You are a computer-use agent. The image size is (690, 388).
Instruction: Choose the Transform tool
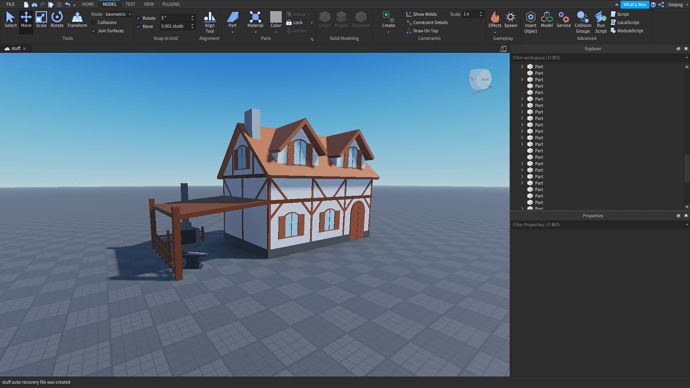pyautogui.click(x=77, y=19)
